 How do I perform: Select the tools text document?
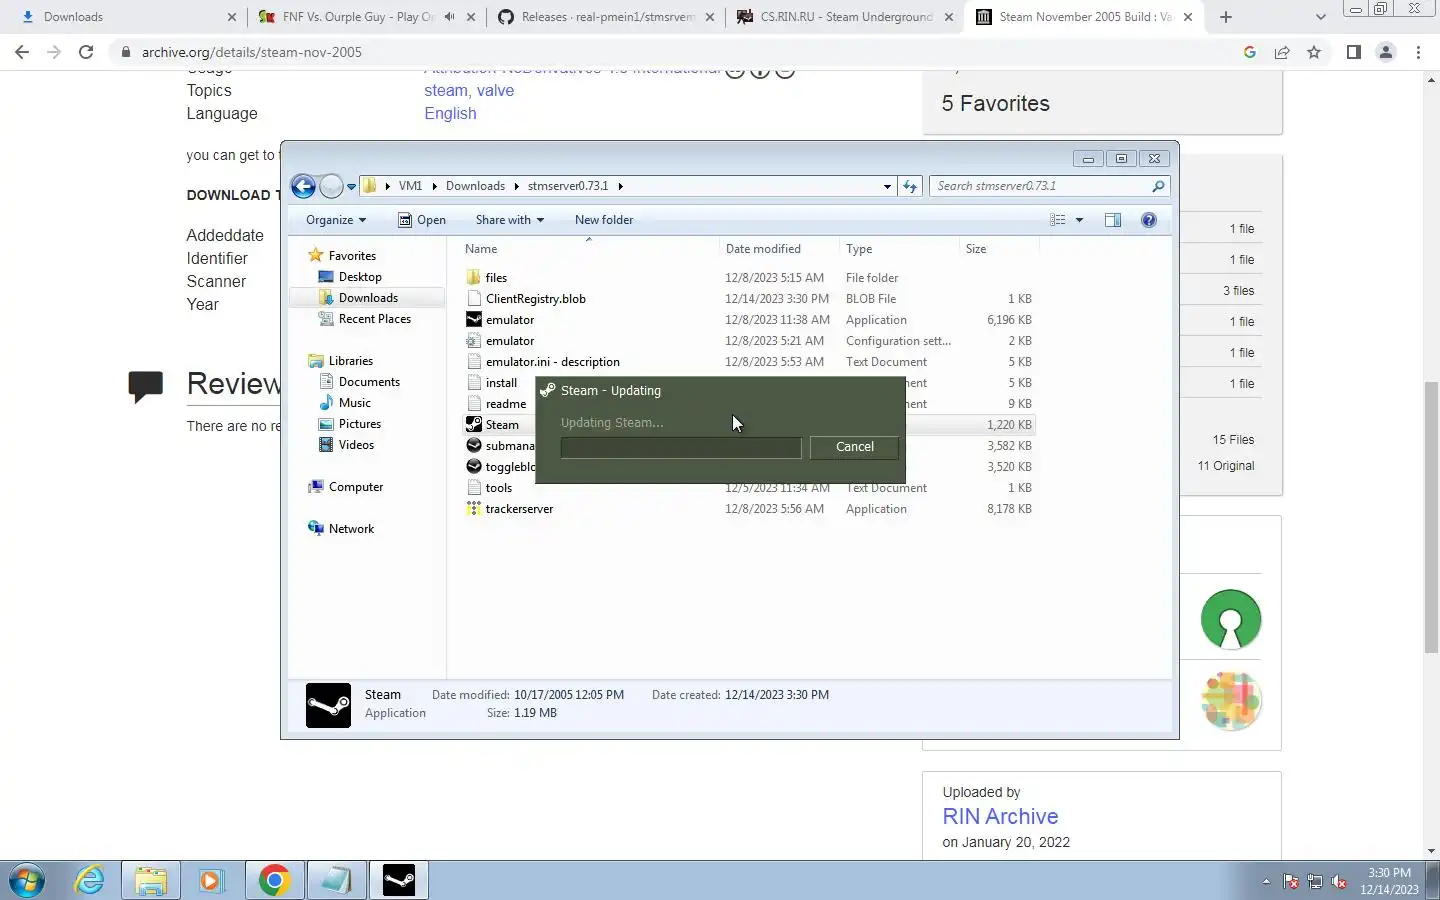click(x=499, y=488)
